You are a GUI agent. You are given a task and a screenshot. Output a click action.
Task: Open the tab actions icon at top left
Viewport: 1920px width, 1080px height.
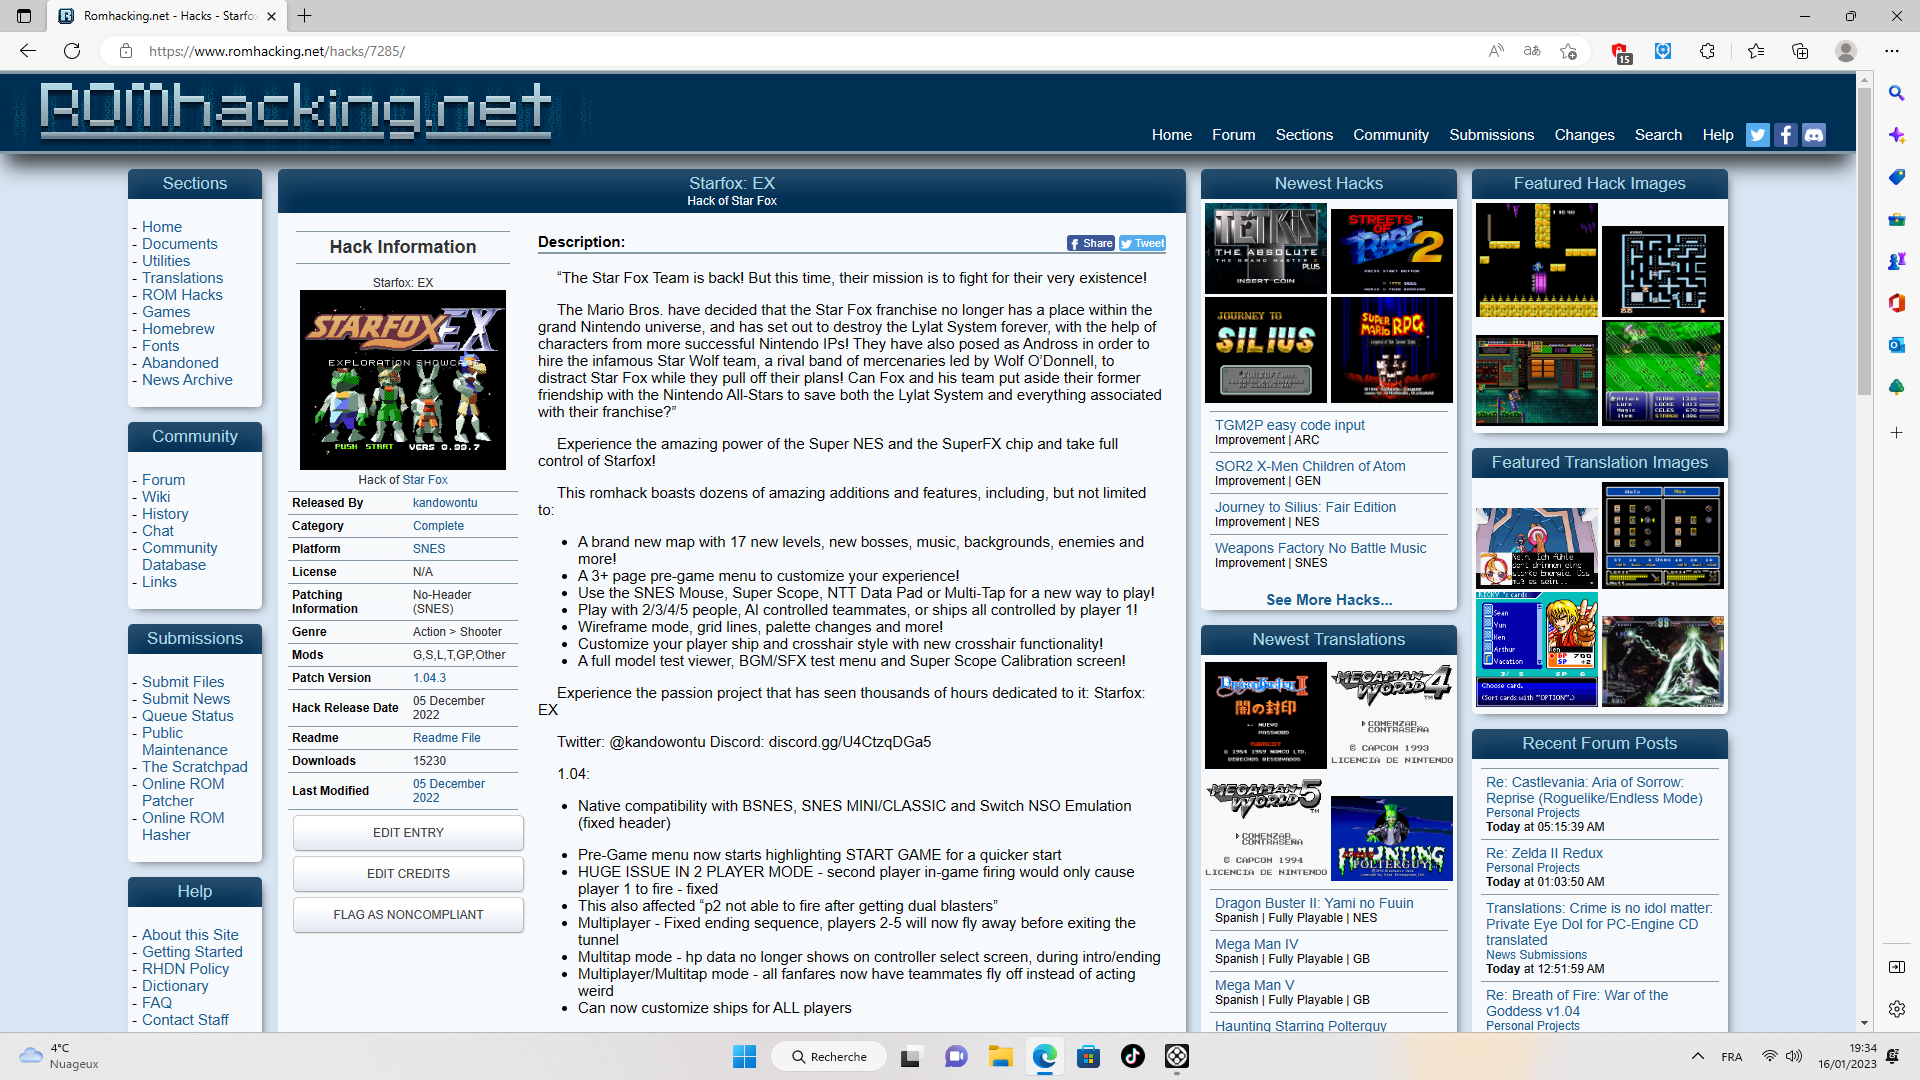pyautogui.click(x=24, y=16)
